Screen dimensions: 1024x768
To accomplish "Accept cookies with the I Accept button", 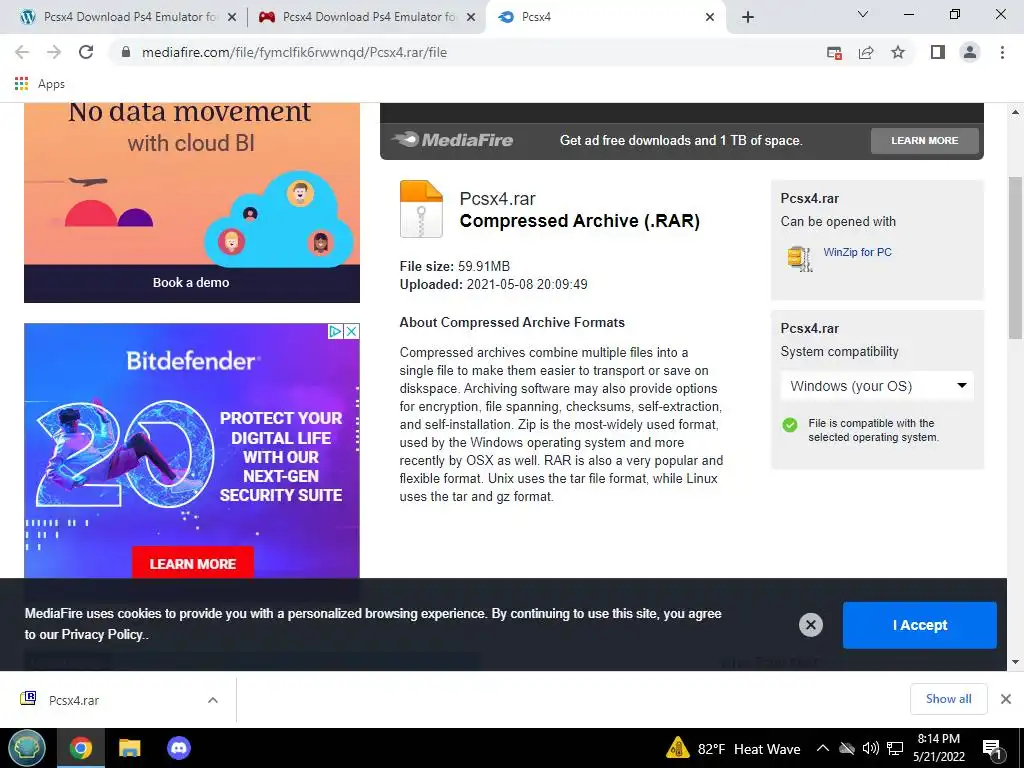I will 920,625.
